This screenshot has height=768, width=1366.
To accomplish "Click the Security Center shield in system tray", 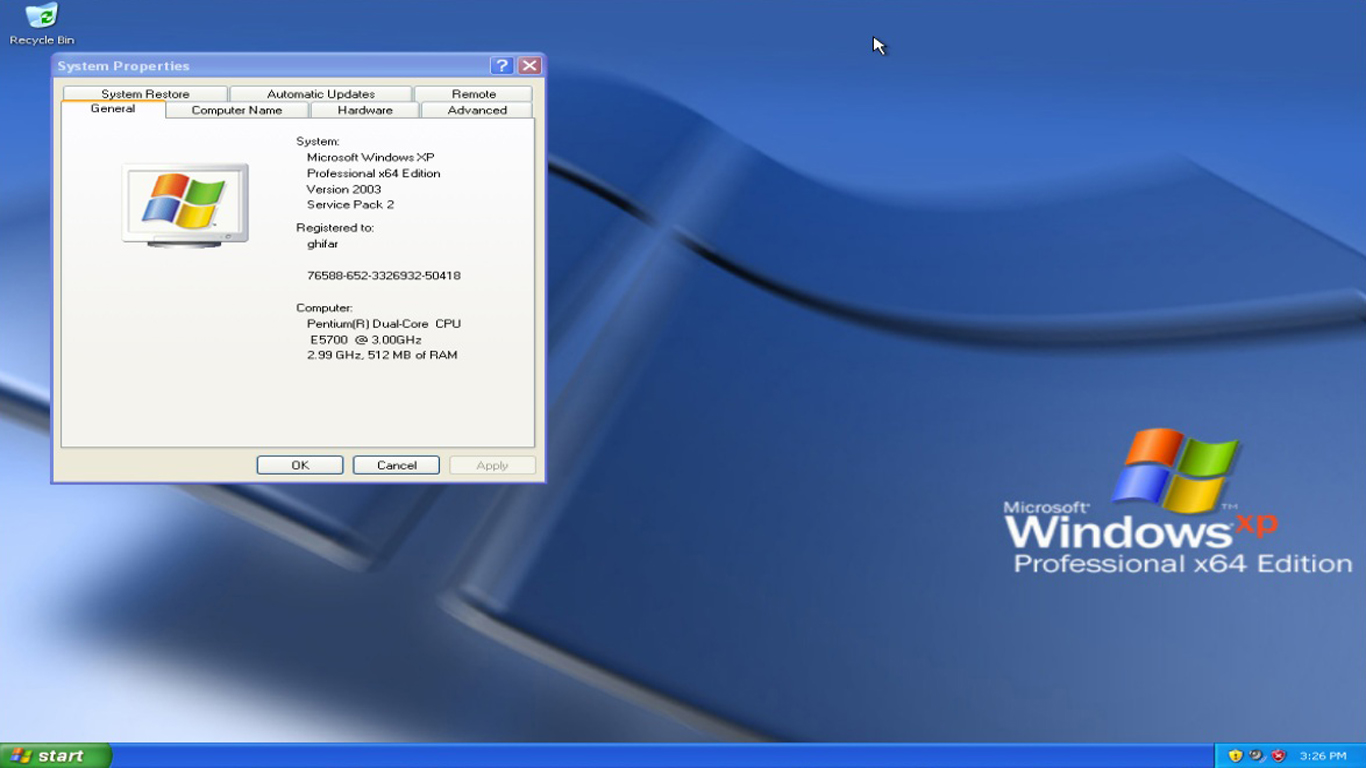I will pyautogui.click(x=1235, y=755).
